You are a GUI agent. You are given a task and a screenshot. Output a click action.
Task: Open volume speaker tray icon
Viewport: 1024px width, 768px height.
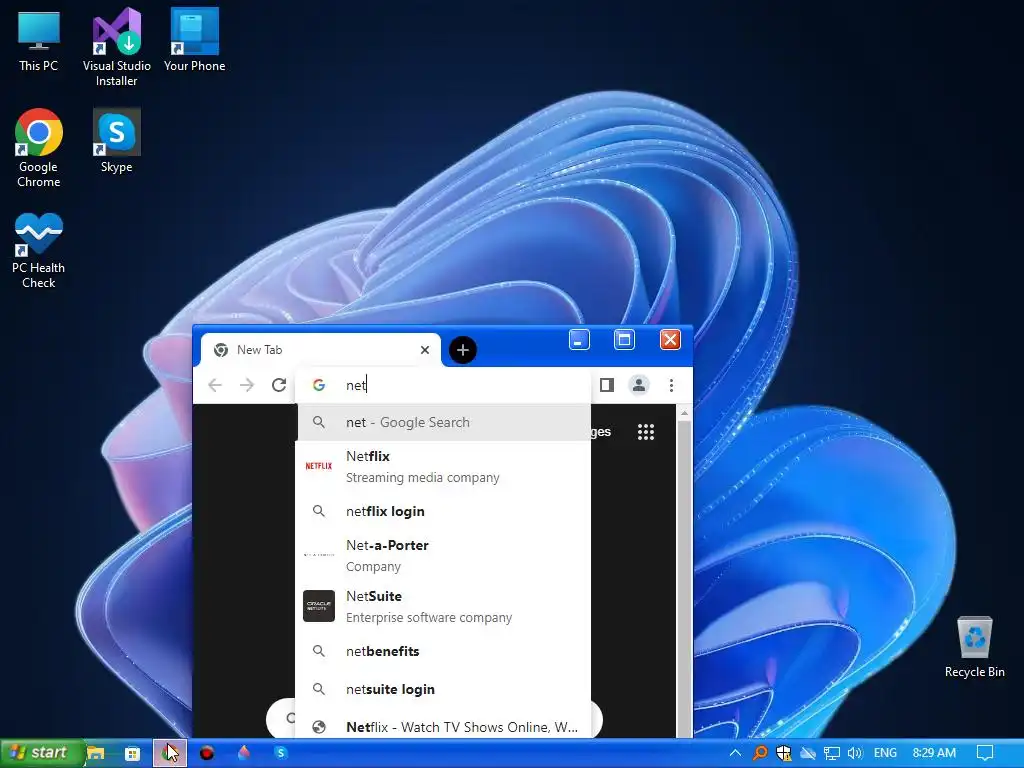point(855,753)
